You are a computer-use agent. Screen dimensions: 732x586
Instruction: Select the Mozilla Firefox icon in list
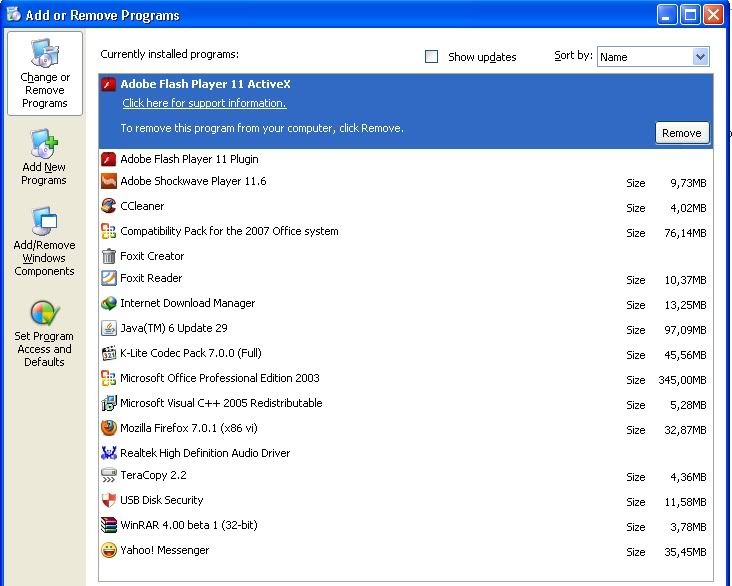[x=109, y=428]
